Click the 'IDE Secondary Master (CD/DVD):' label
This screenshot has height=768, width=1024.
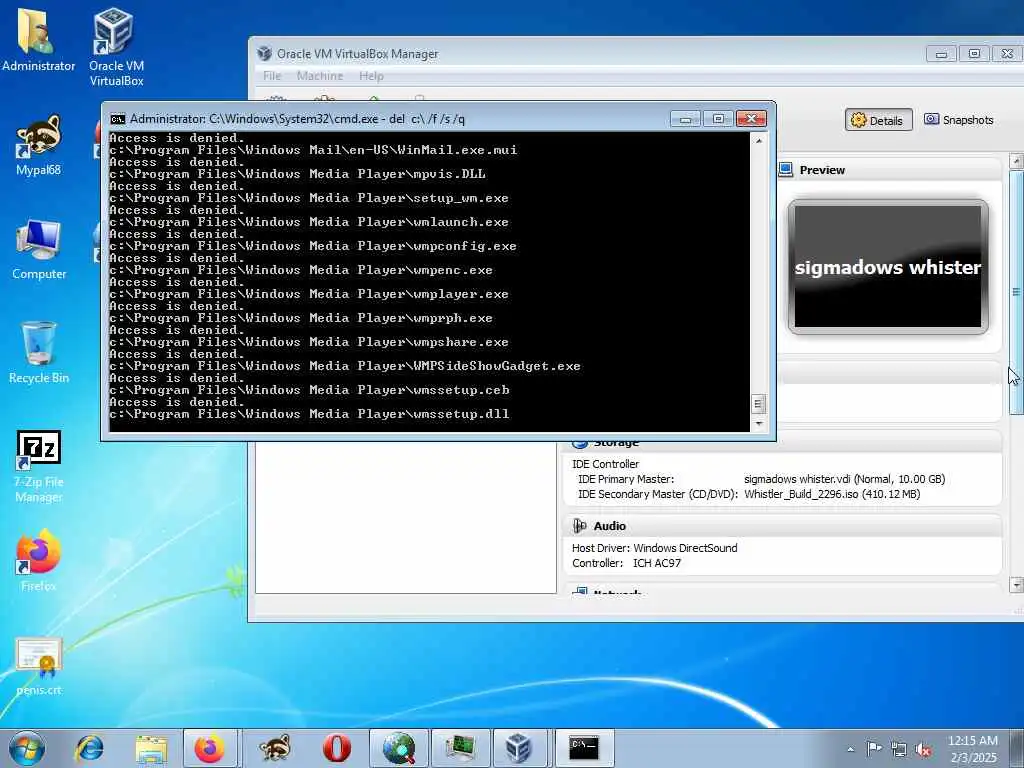pyautogui.click(x=658, y=494)
